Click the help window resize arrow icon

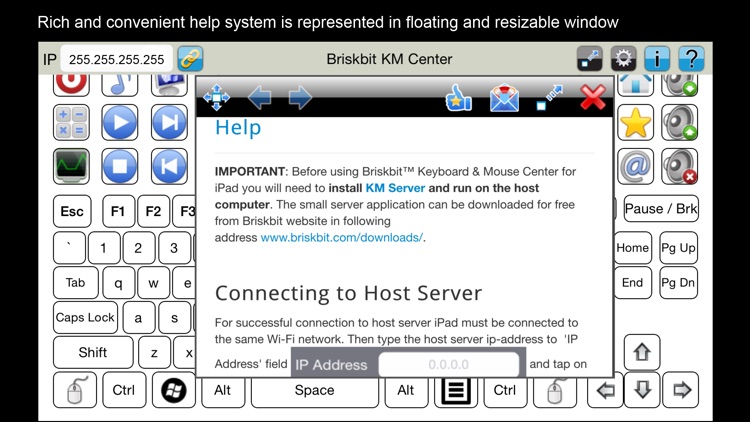tap(549, 98)
